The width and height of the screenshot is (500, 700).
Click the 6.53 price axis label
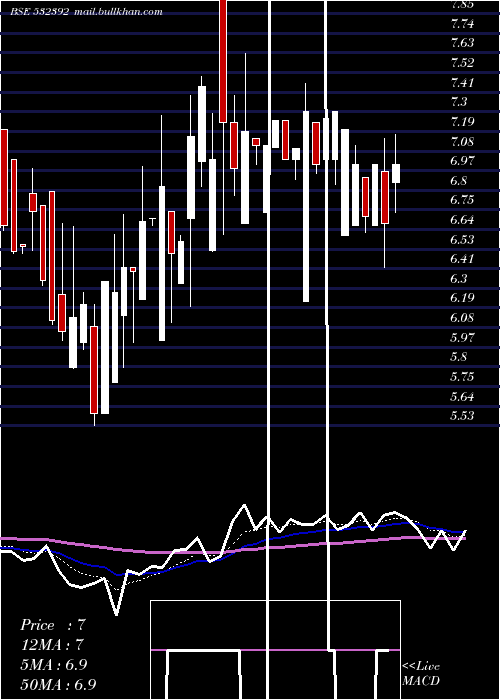462,239
